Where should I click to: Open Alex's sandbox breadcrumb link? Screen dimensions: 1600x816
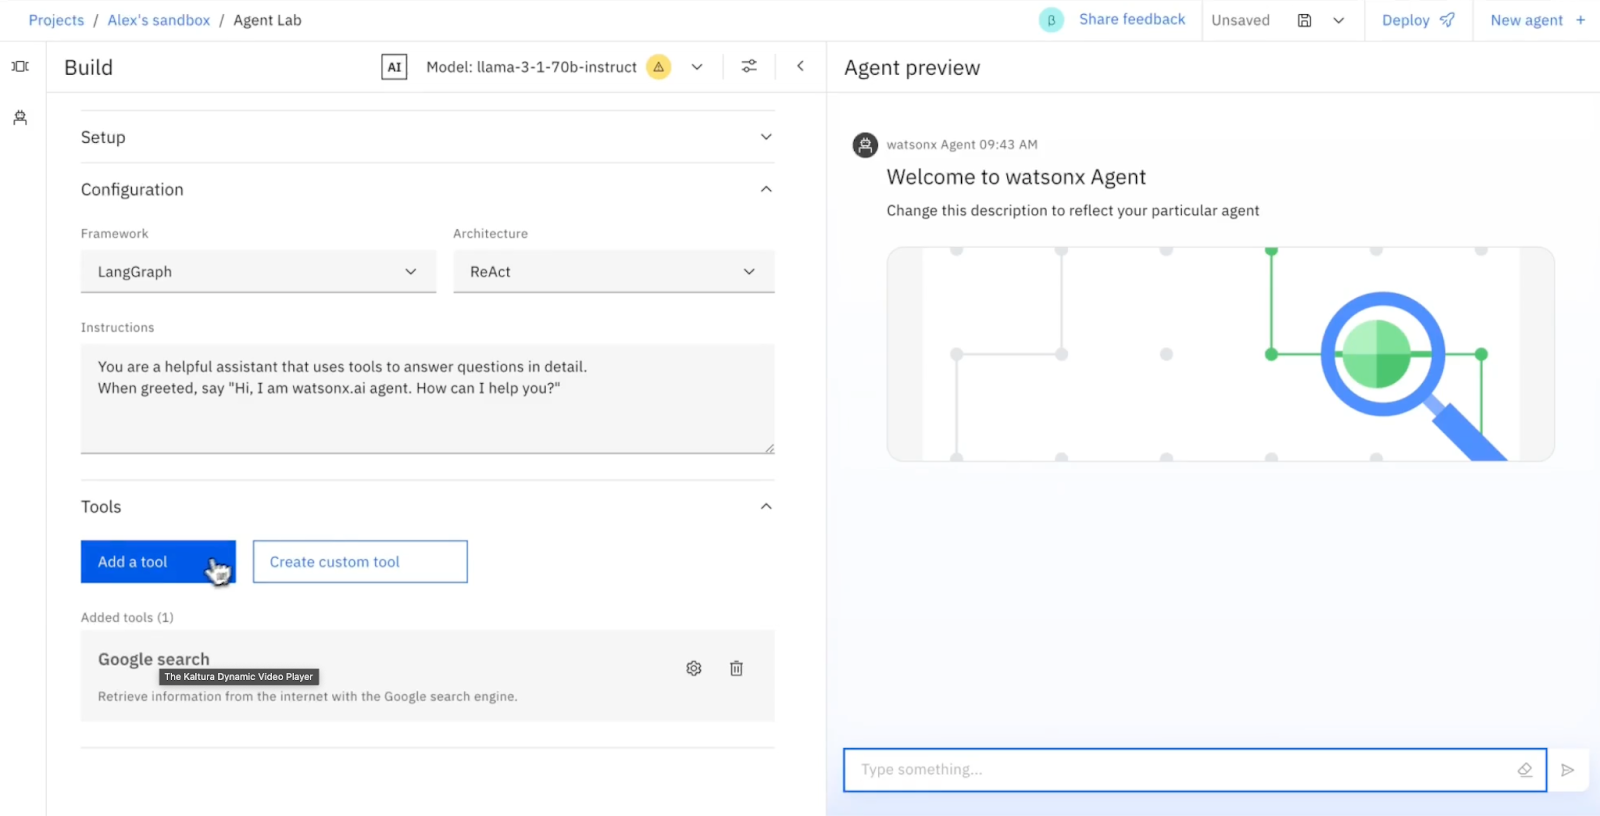point(159,20)
